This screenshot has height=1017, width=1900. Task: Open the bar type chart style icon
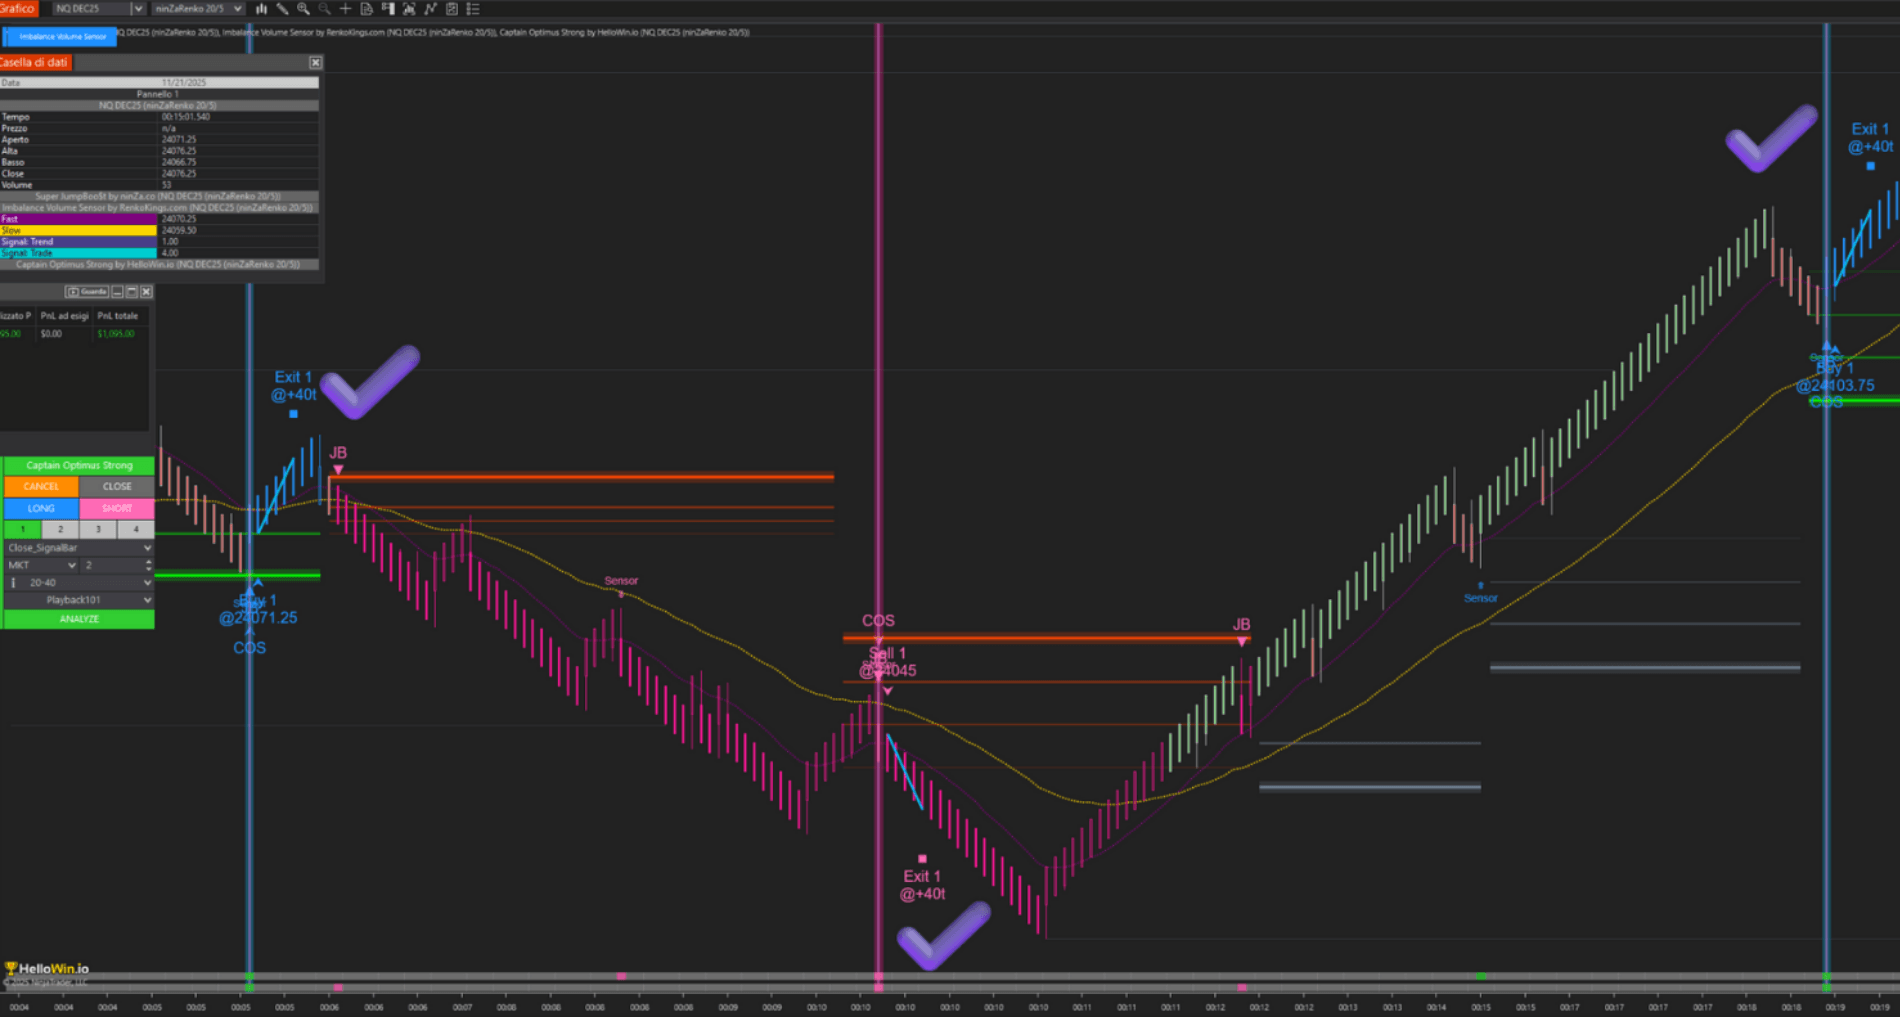click(x=261, y=9)
